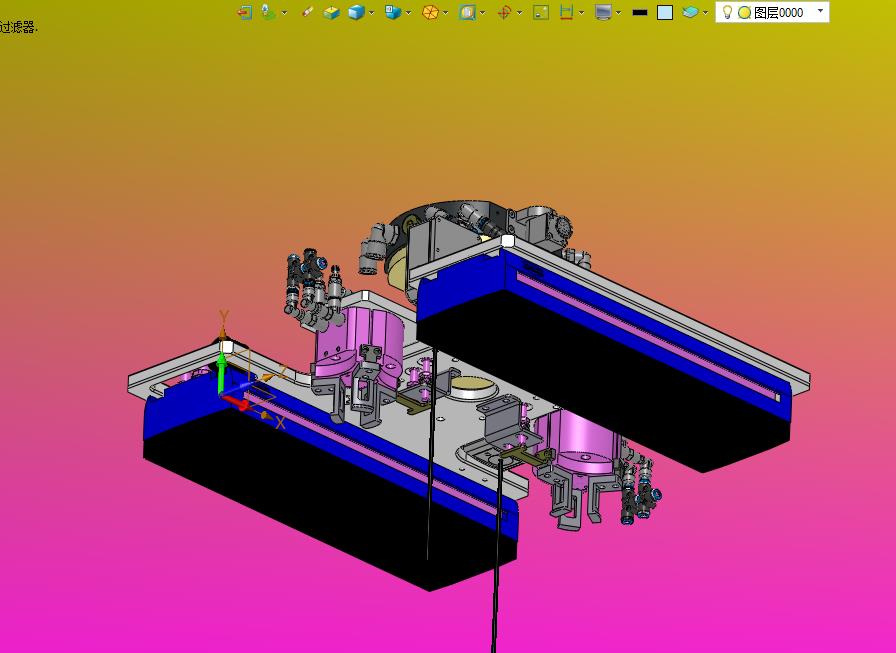
Task: Click the 图层0000 layer name text
Action: pyautogui.click(x=778, y=13)
